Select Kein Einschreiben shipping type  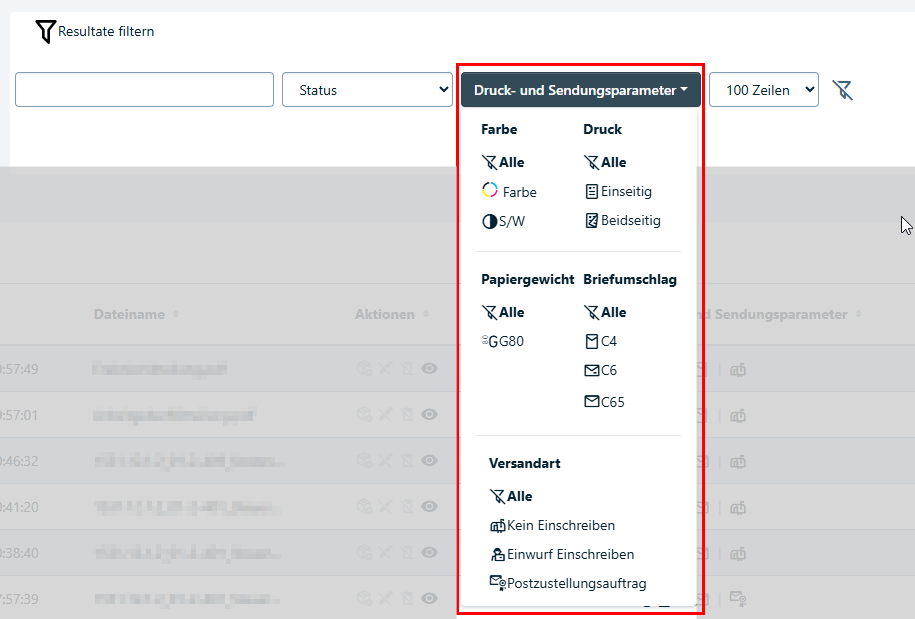[x=551, y=525]
